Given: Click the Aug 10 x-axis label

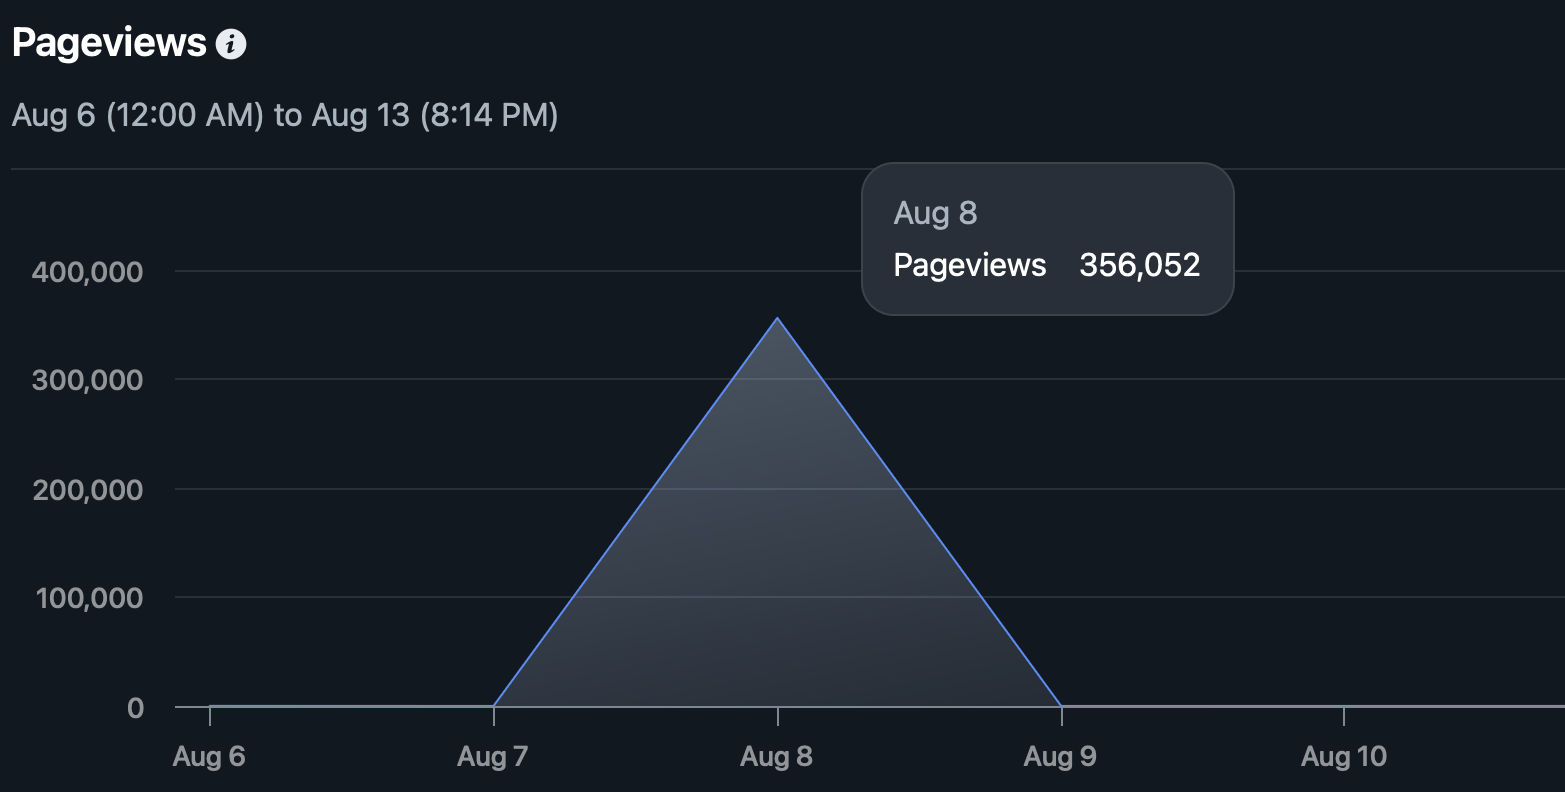Looking at the screenshot, I should pyautogui.click(x=1344, y=757).
